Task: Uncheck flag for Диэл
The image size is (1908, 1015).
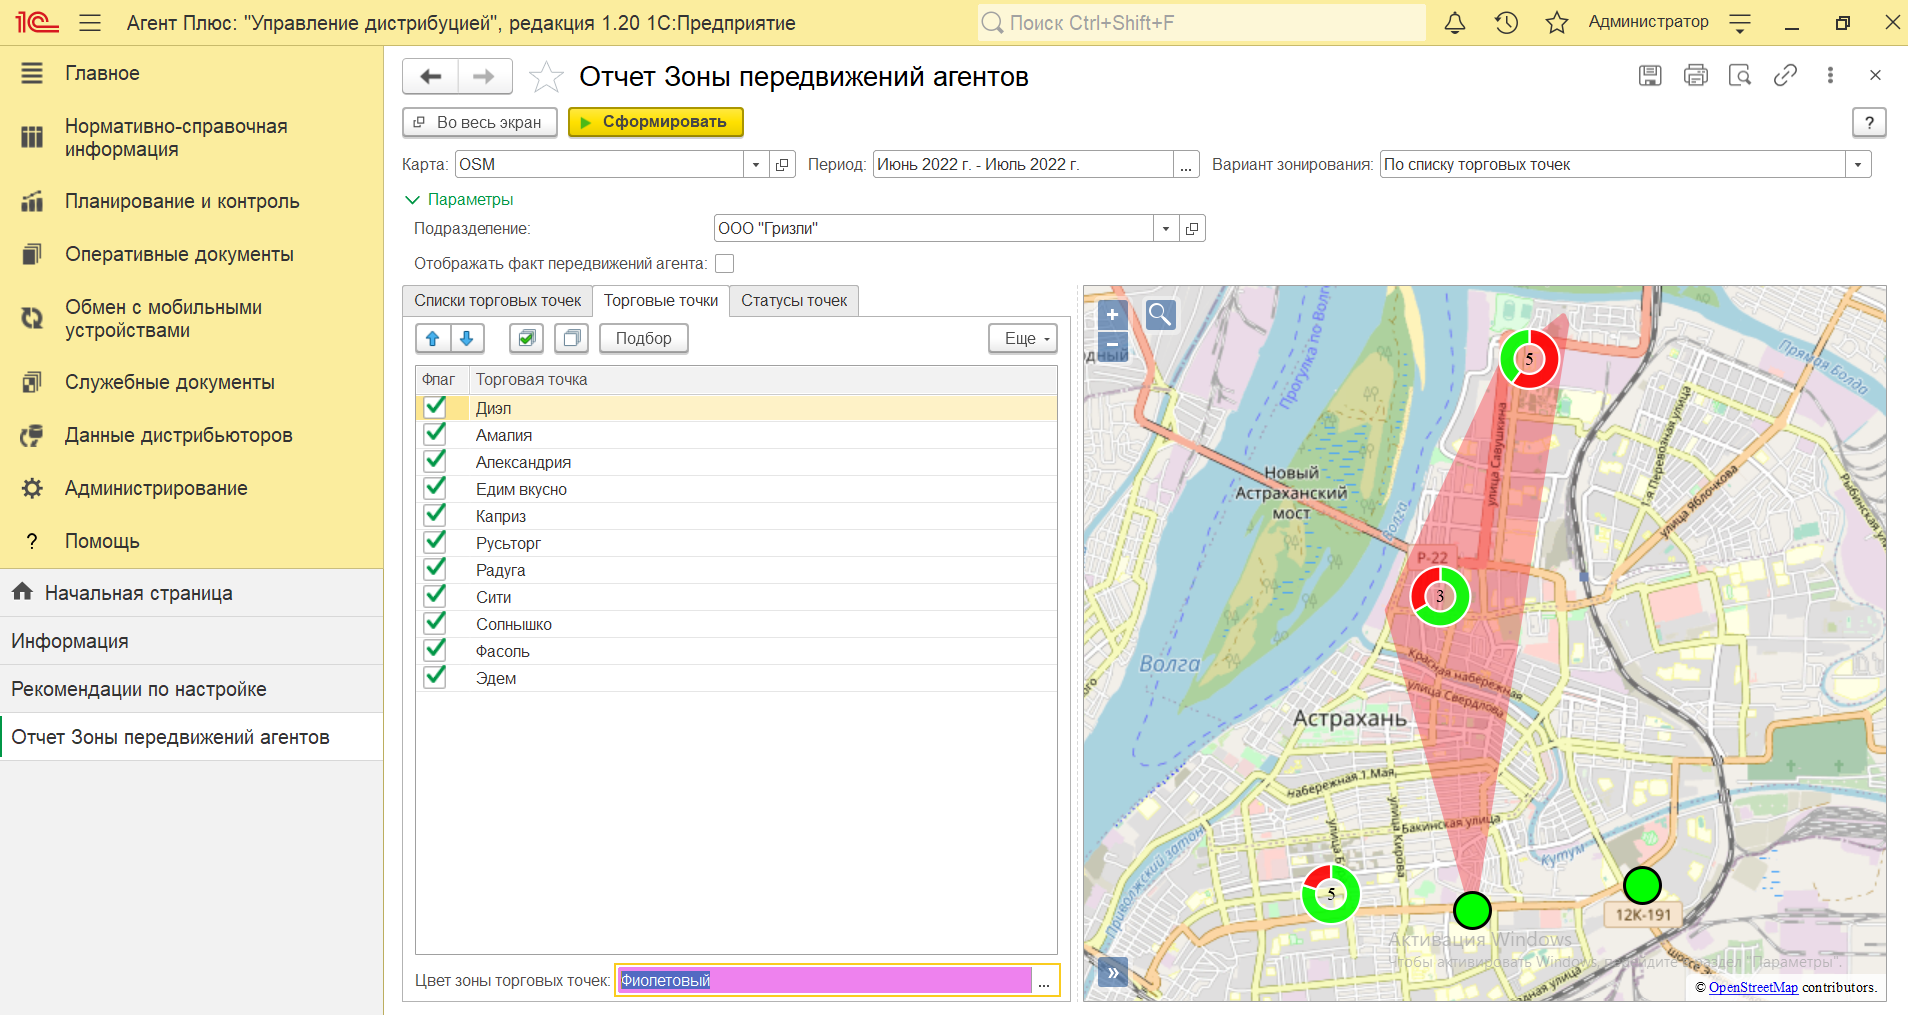Action: click(435, 407)
